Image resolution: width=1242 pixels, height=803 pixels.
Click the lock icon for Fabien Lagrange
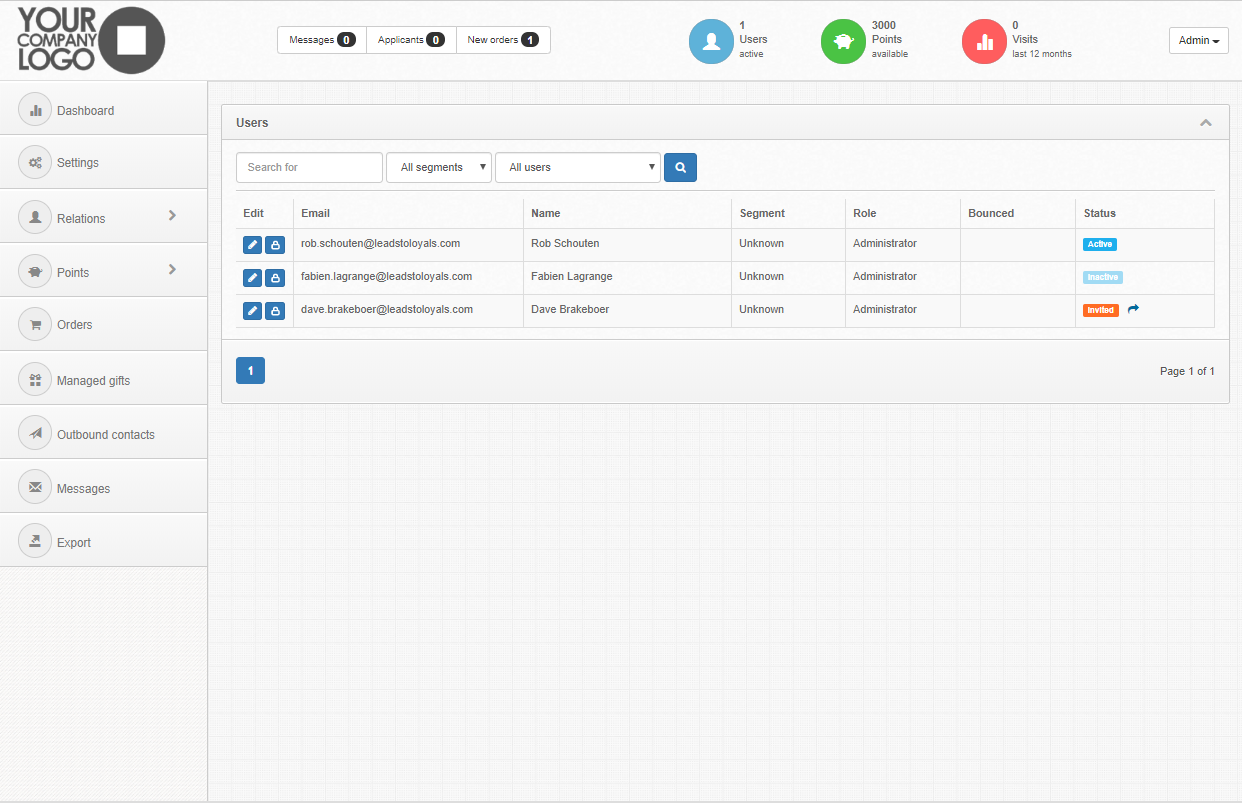275,278
